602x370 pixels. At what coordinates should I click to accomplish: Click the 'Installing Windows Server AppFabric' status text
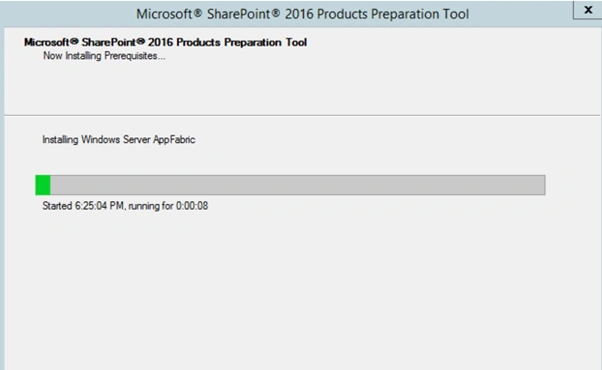tap(119, 139)
